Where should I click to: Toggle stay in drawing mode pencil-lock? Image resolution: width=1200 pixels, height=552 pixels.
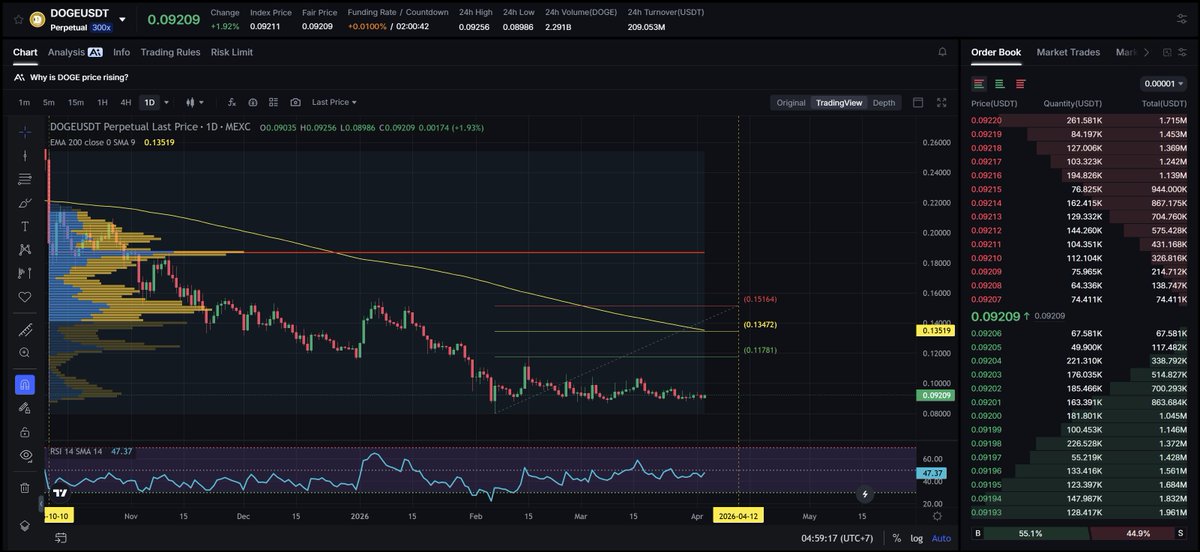point(25,408)
